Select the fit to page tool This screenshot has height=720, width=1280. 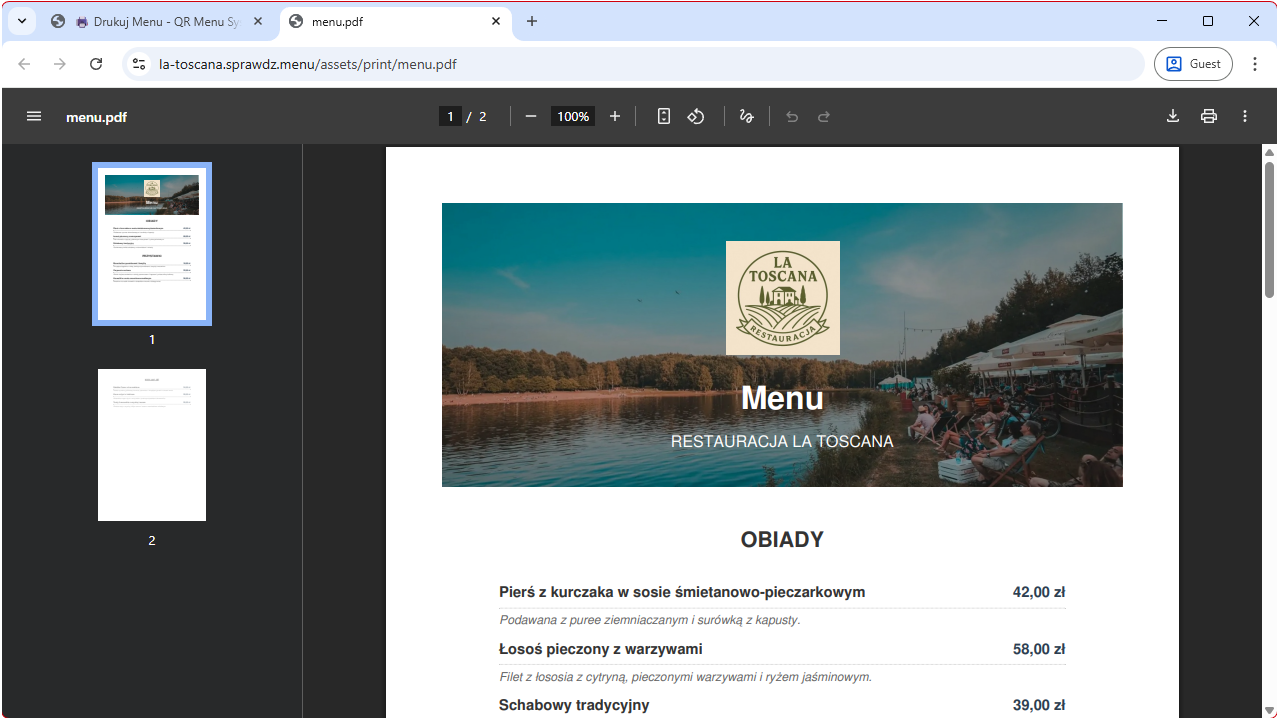click(663, 116)
